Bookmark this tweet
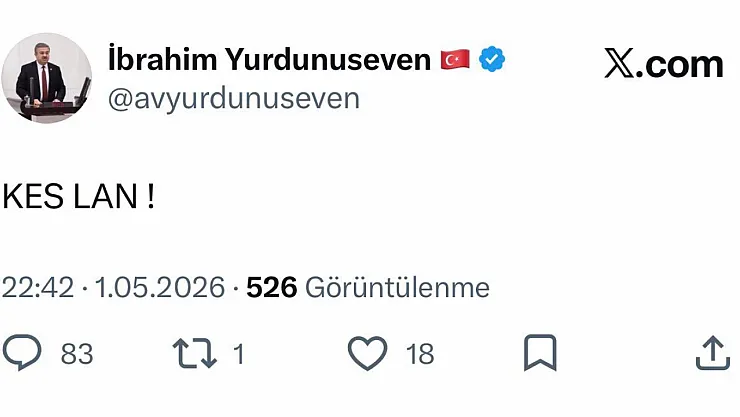The image size is (740, 417). 540,353
